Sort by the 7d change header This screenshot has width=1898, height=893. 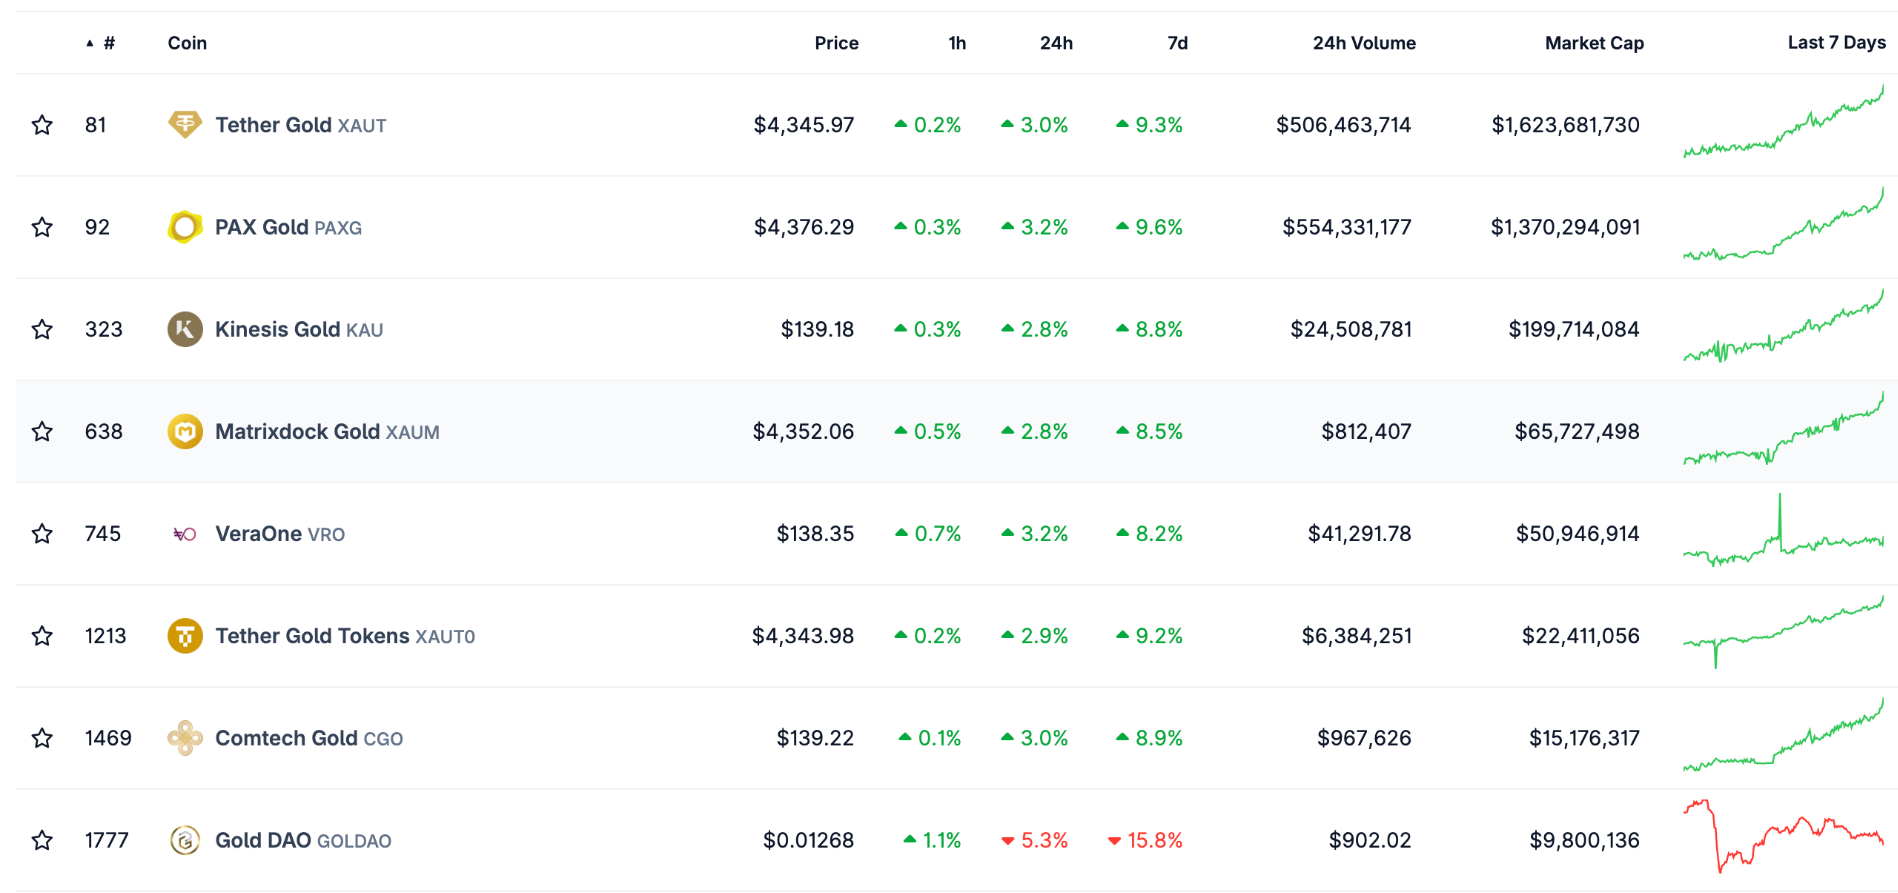pos(1177,43)
